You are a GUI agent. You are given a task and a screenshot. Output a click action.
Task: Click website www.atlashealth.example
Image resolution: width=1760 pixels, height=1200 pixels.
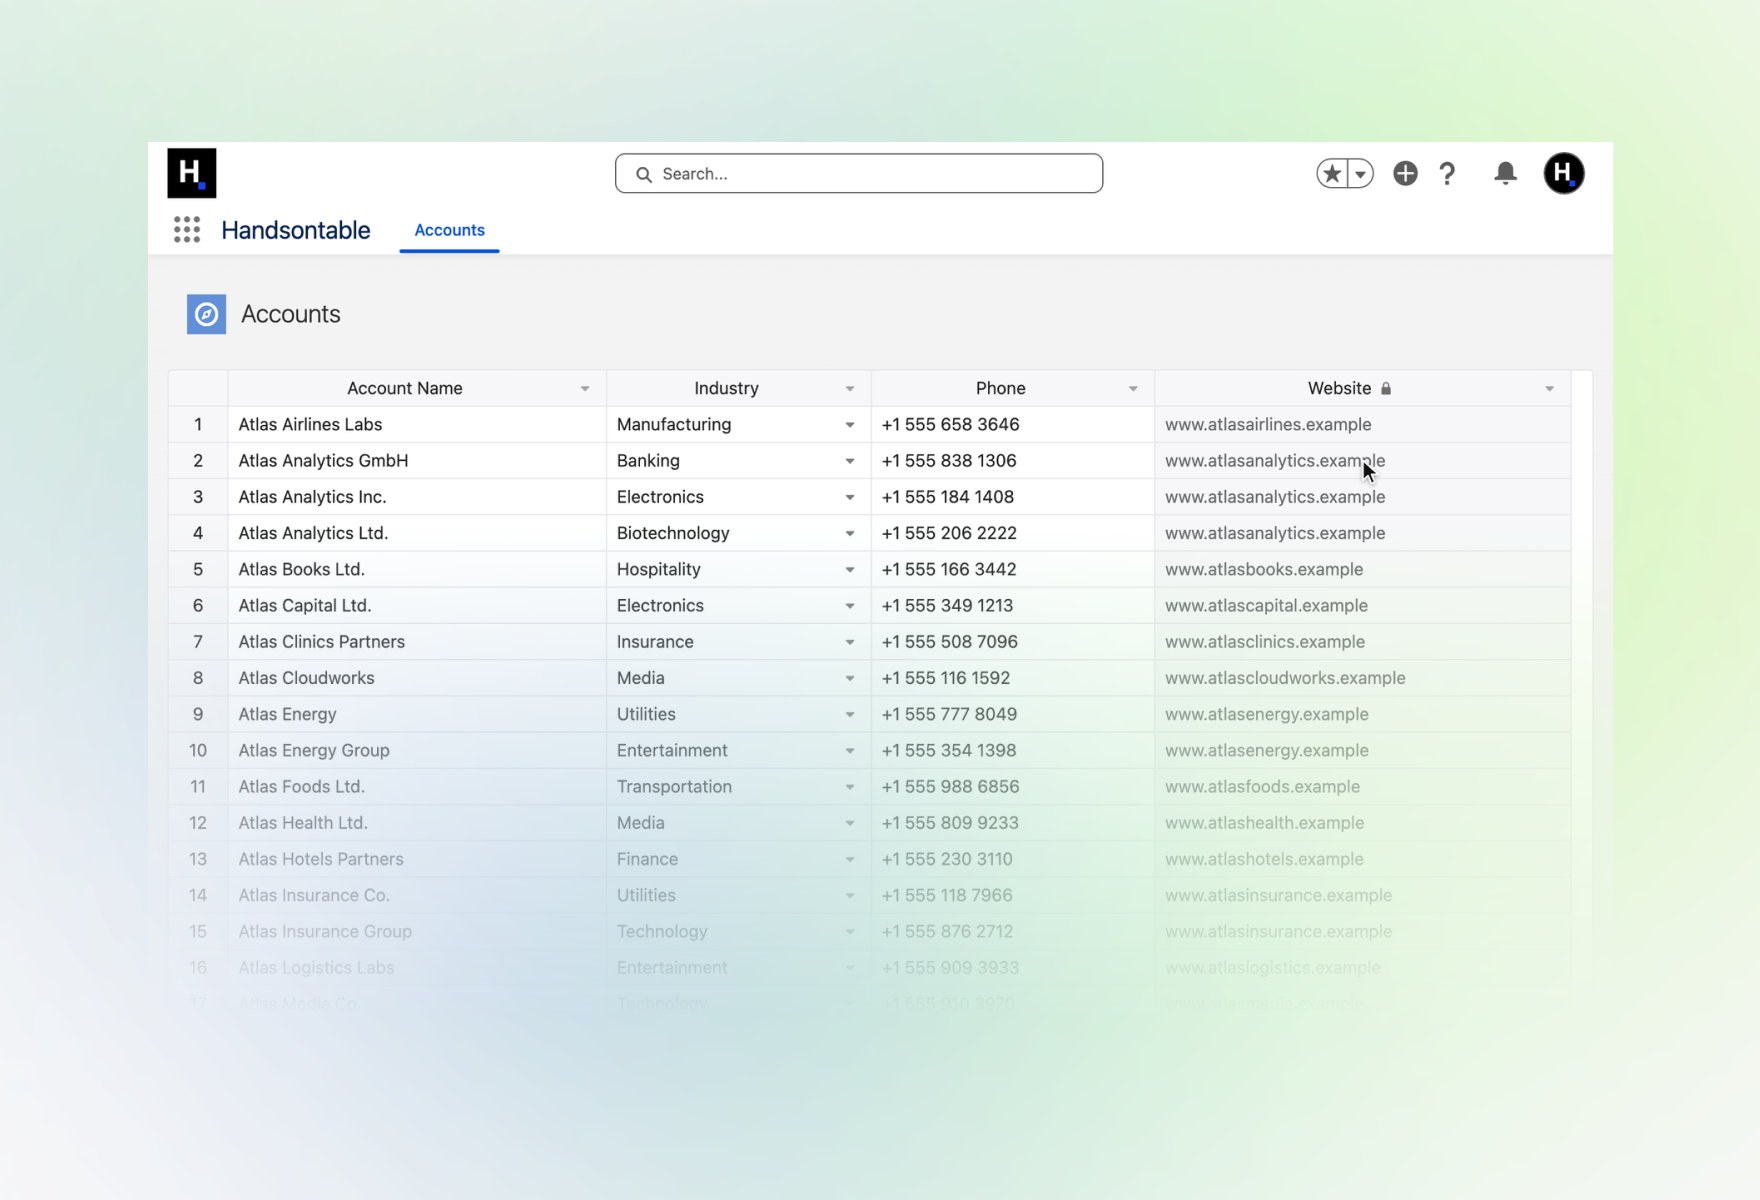tap(1363, 823)
